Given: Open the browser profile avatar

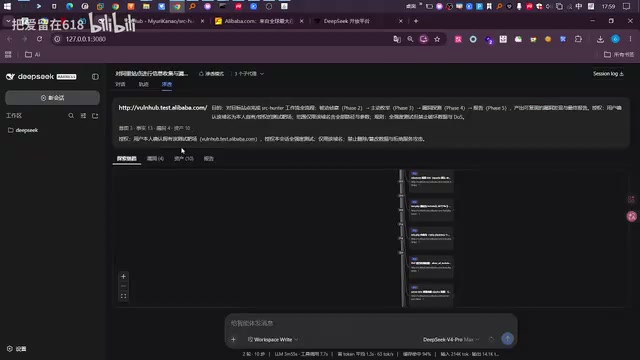Looking at the screenshot, I should tap(616, 39).
